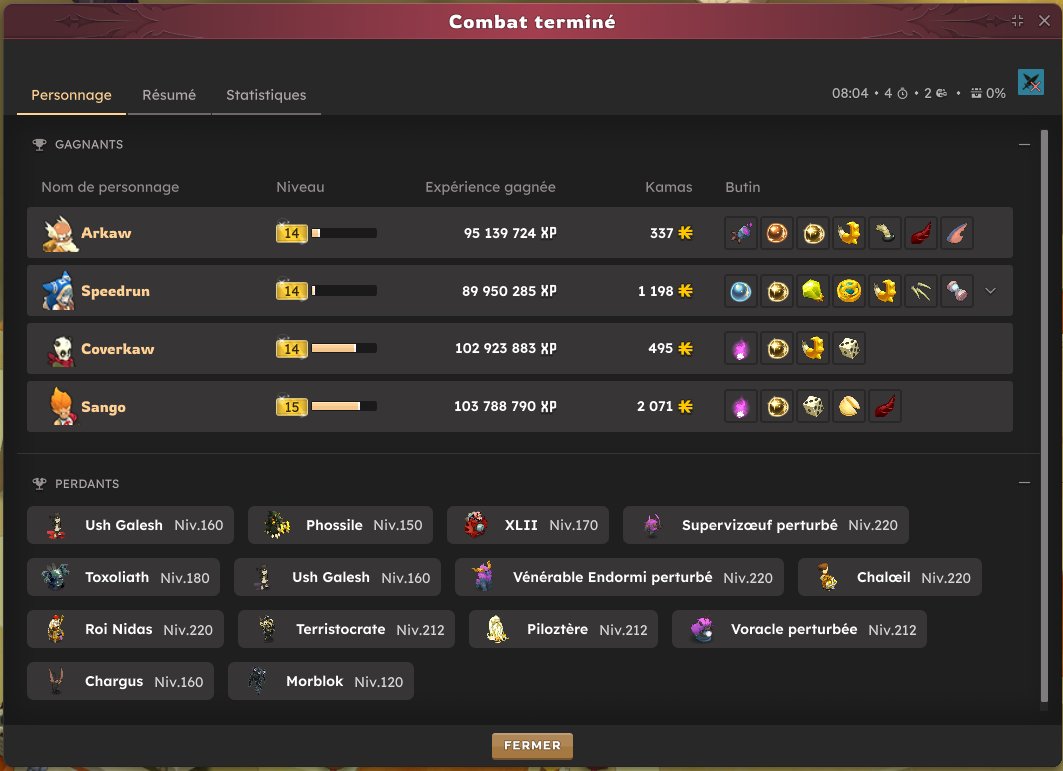Click Speedrun's golden wing loot item
Viewport: 1063px width, 771px height.
885,292
